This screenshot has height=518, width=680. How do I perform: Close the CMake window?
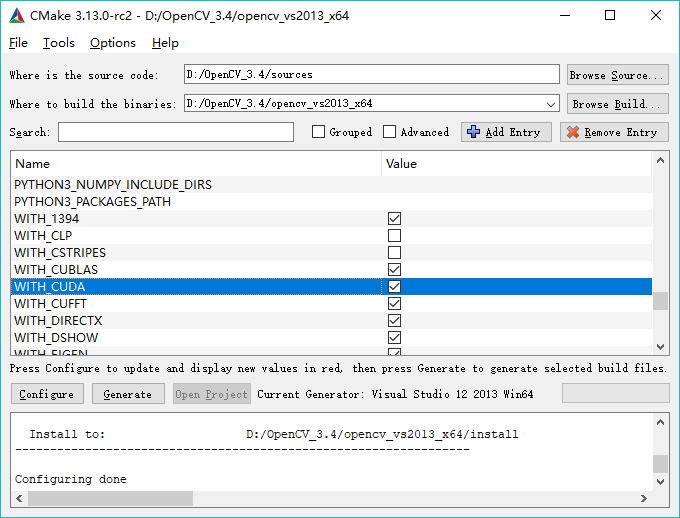tap(656, 16)
